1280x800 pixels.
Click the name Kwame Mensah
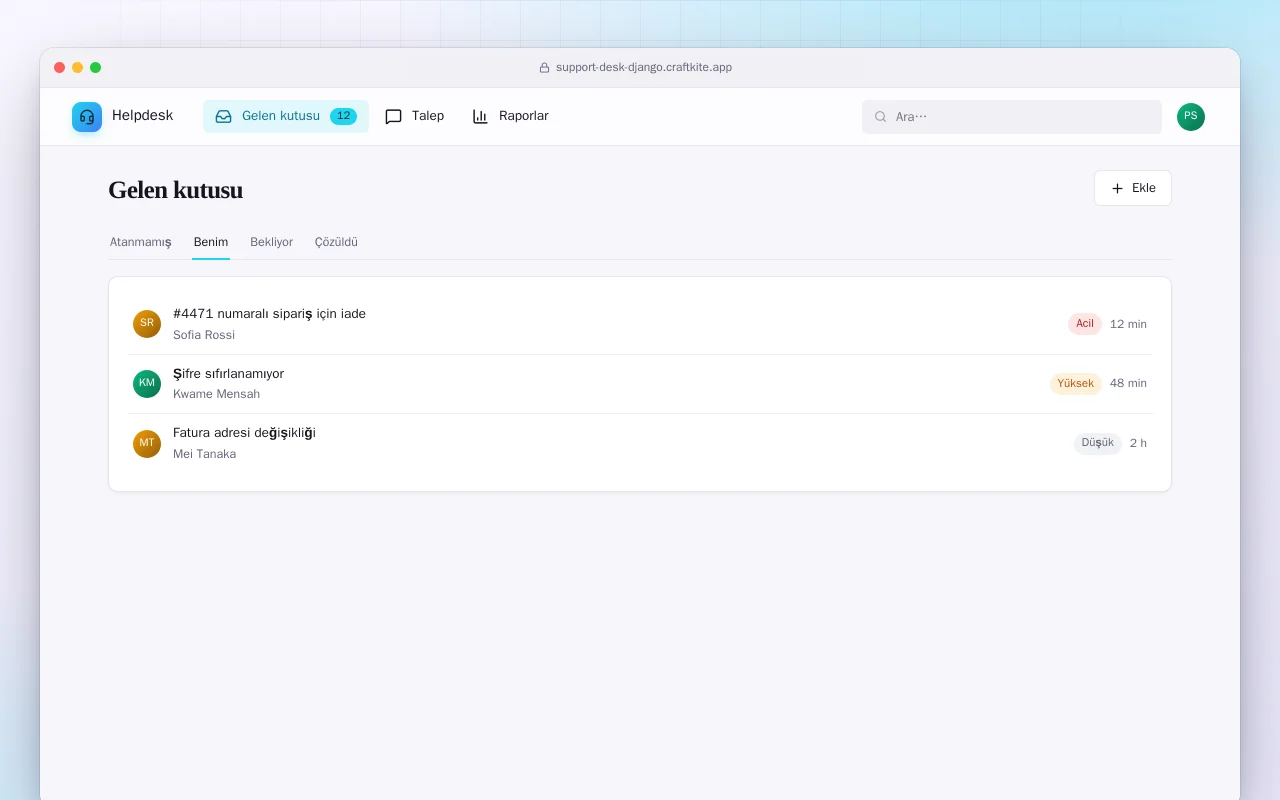217,394
